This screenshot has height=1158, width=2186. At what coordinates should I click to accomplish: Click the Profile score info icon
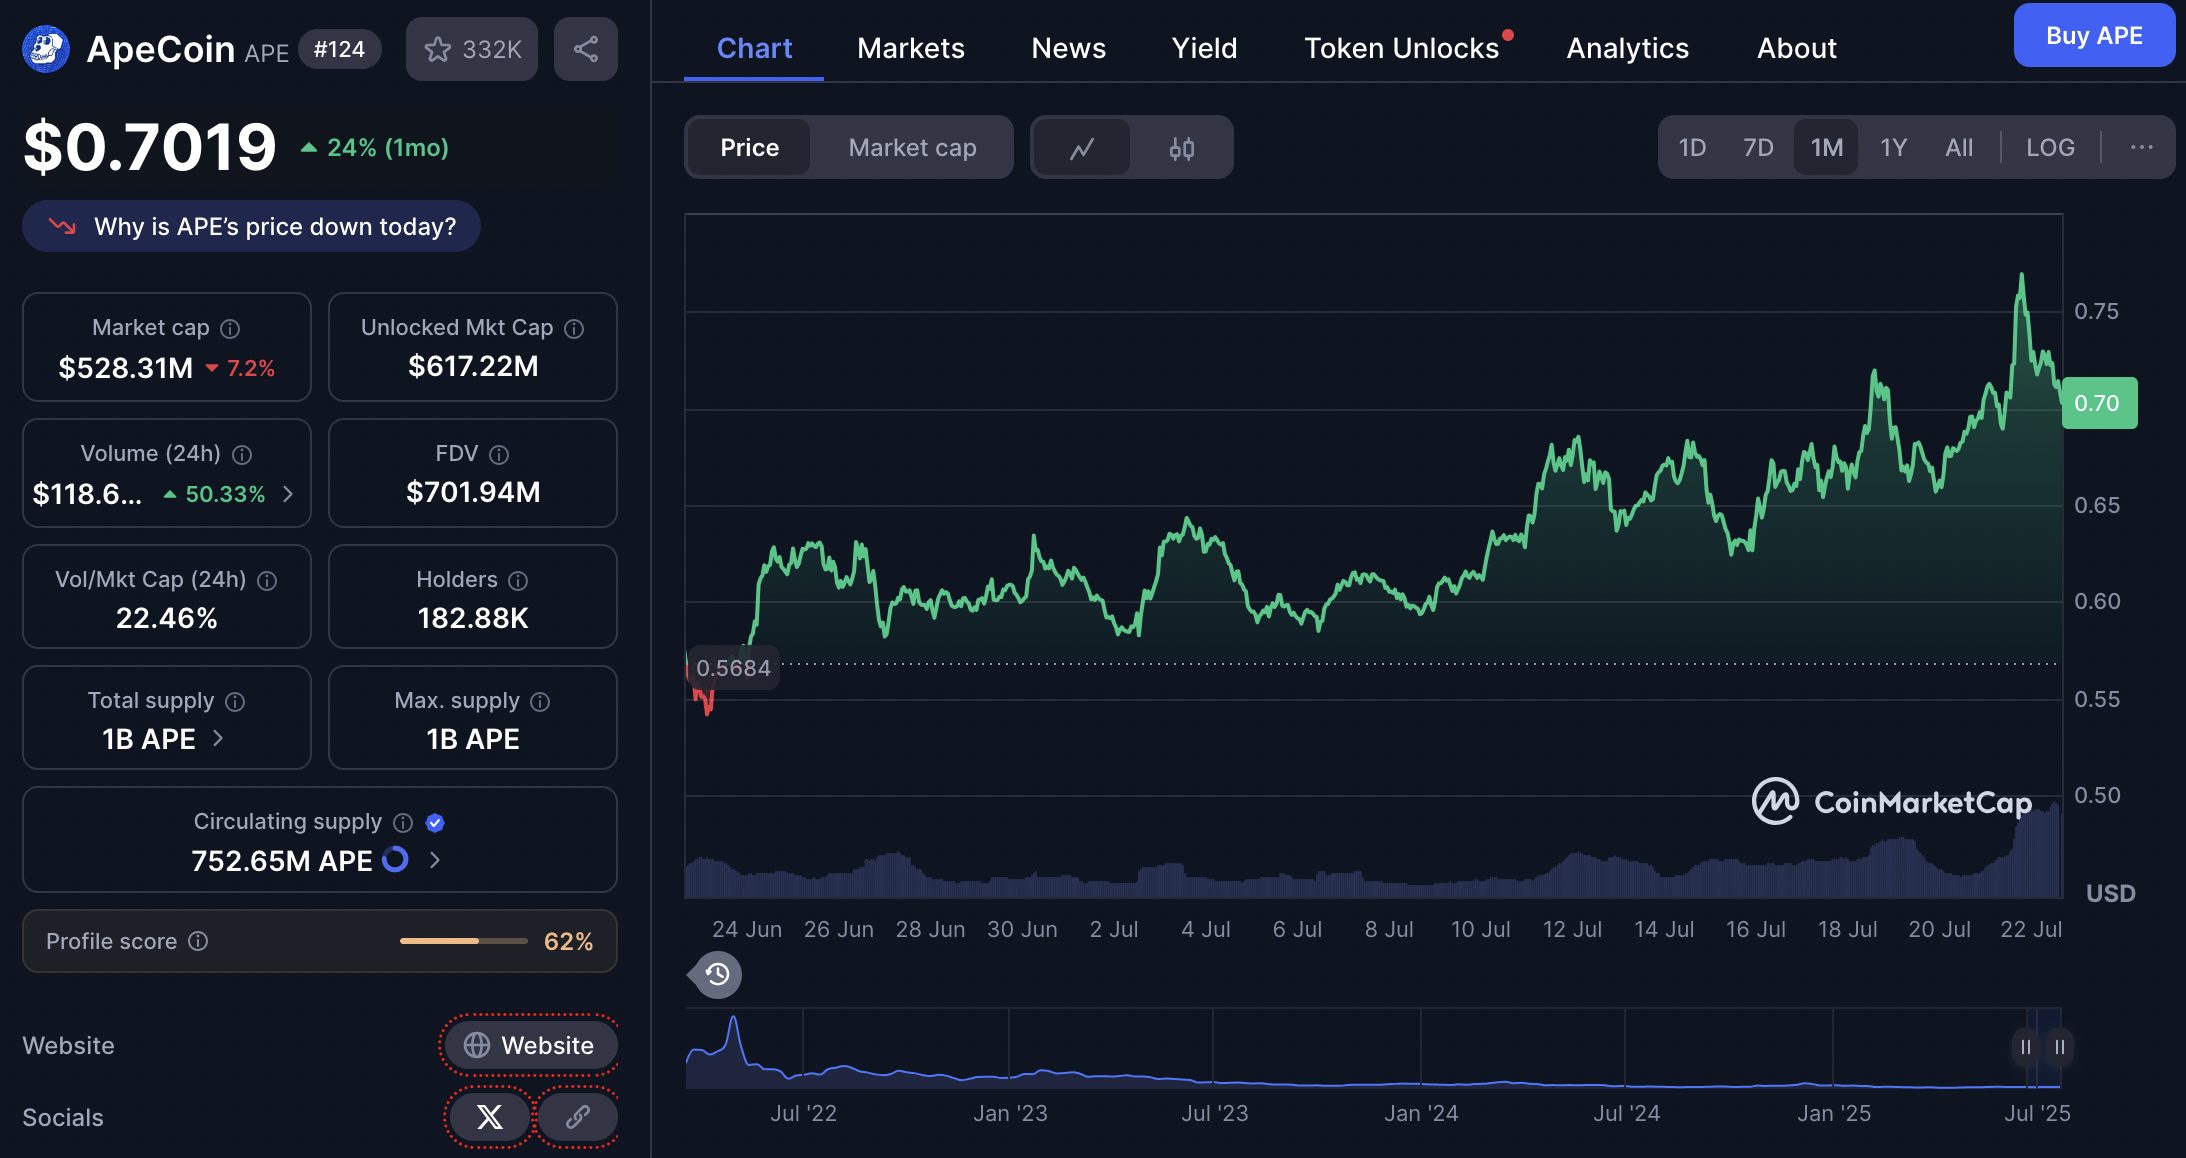pyautogui.click(x=198, y=941)
